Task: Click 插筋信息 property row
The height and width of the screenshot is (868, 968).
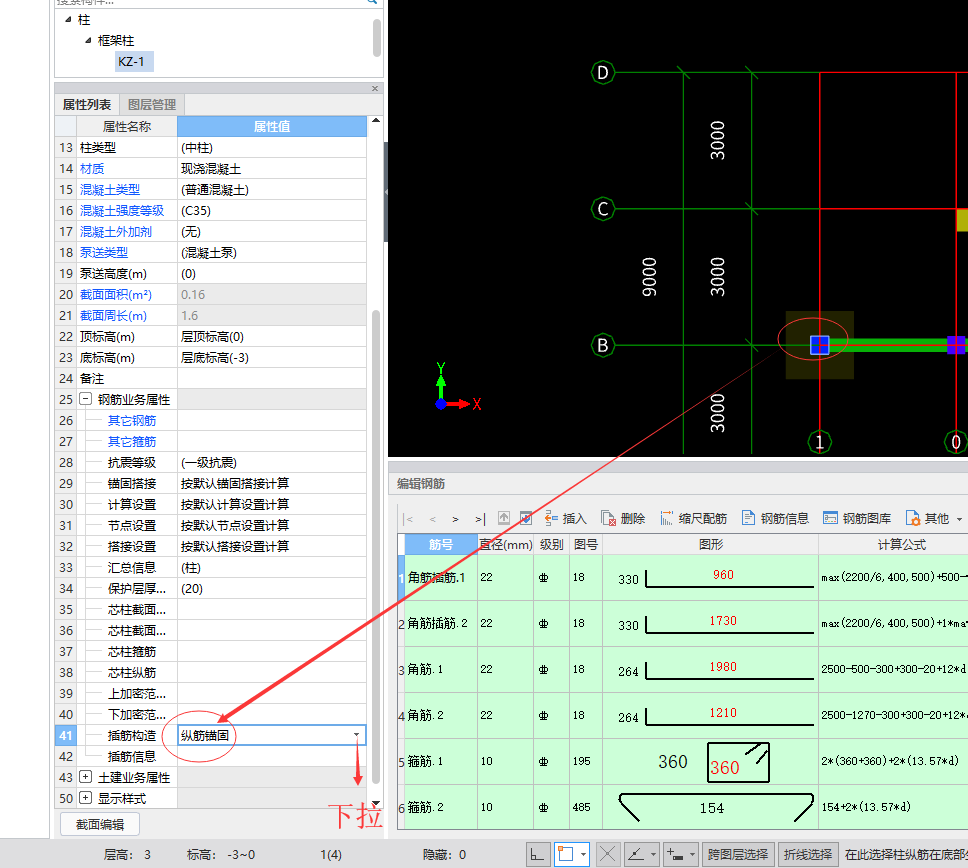Action: (210, 756)
